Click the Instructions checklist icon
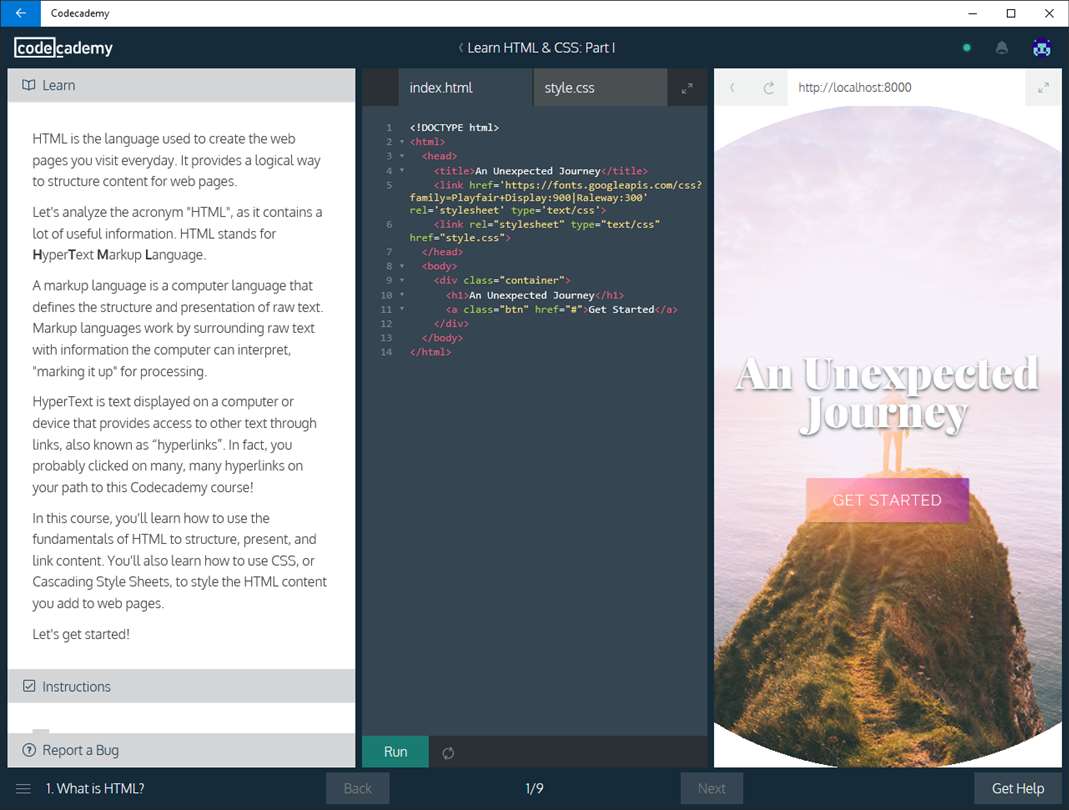Viewport: 1069px width, 810px height. click(29, 686)
